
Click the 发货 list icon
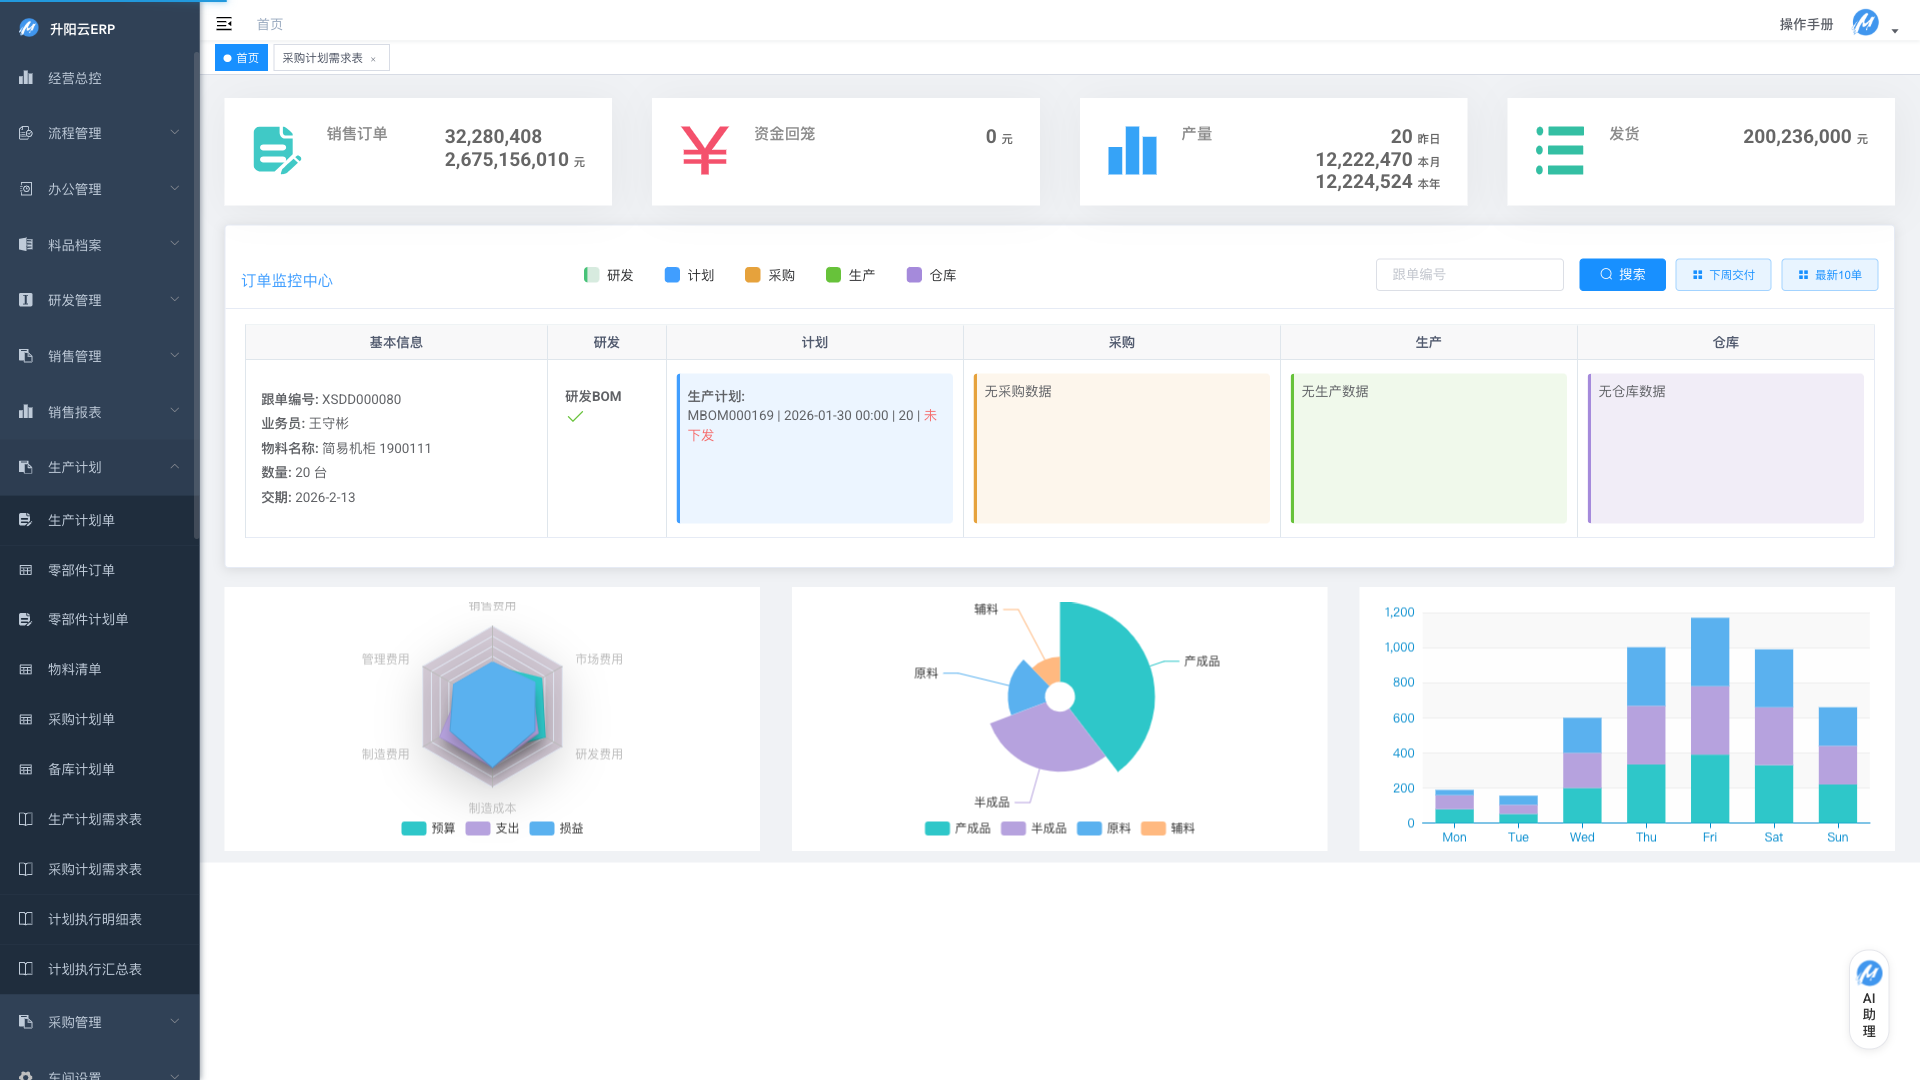pyautogui.click(x=1559, y=150)
